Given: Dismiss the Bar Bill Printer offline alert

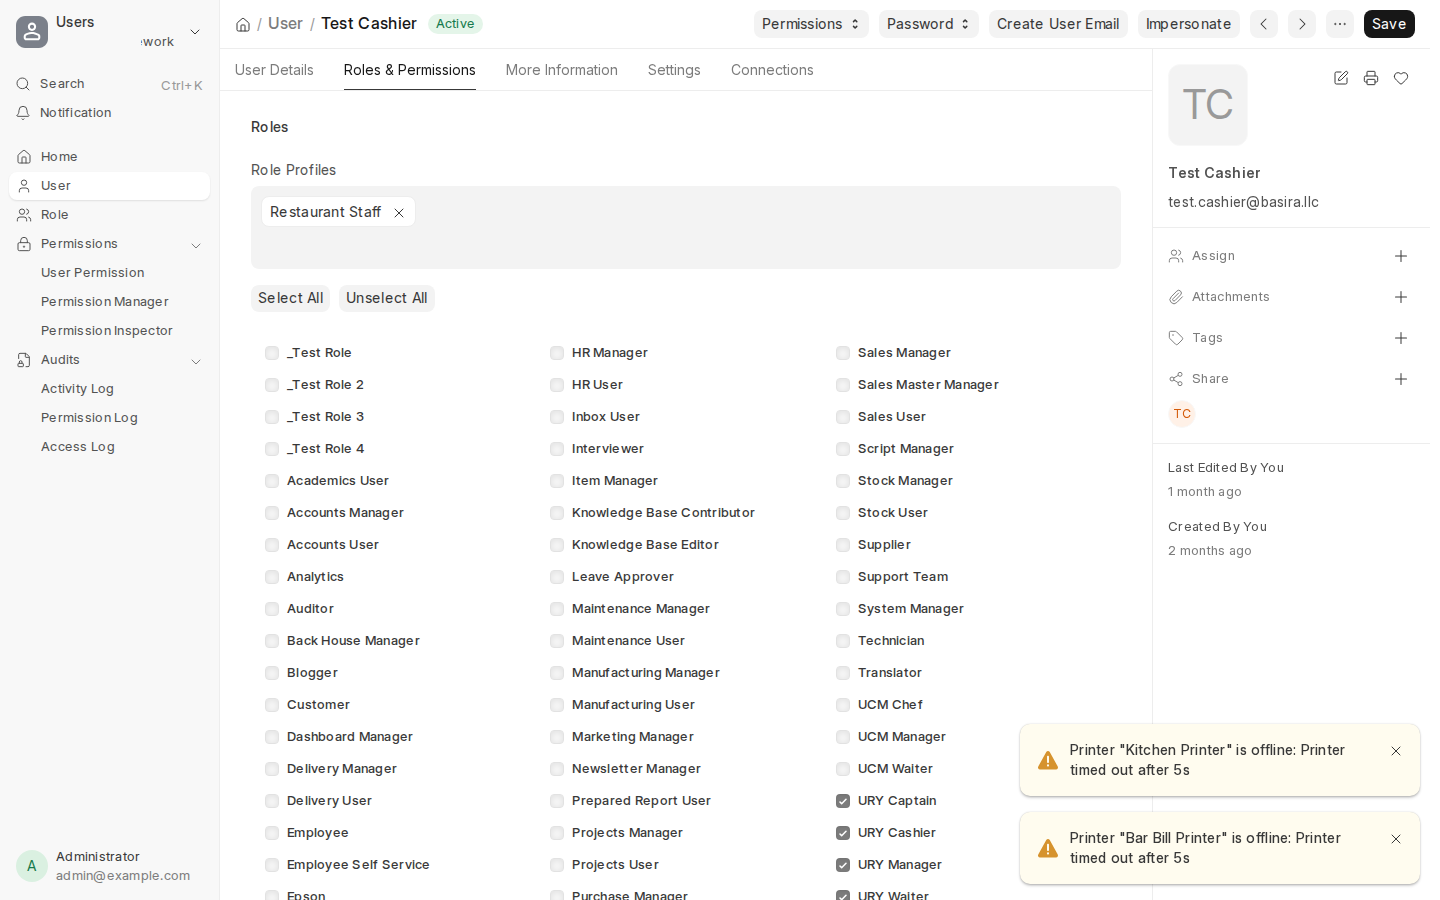Looking at the screenshot, I should point(1396,839).
